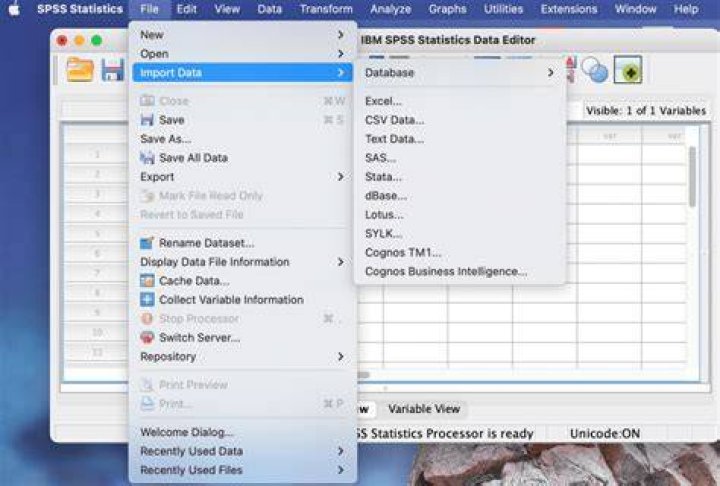Expand Recently Used Files submenu

point(242,470)
